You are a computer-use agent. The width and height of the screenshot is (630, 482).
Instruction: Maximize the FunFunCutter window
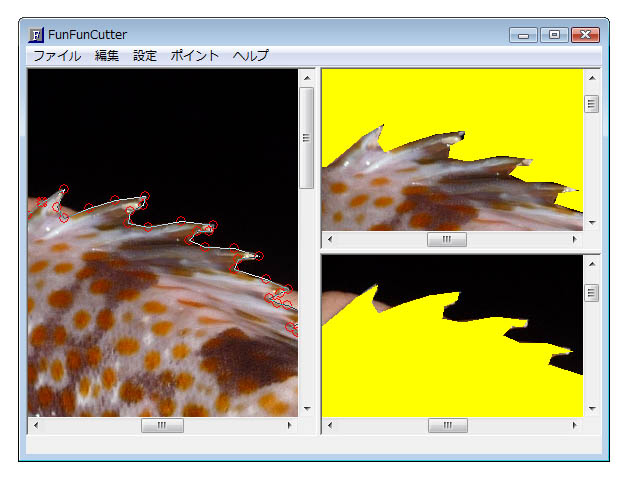point(554,35)
